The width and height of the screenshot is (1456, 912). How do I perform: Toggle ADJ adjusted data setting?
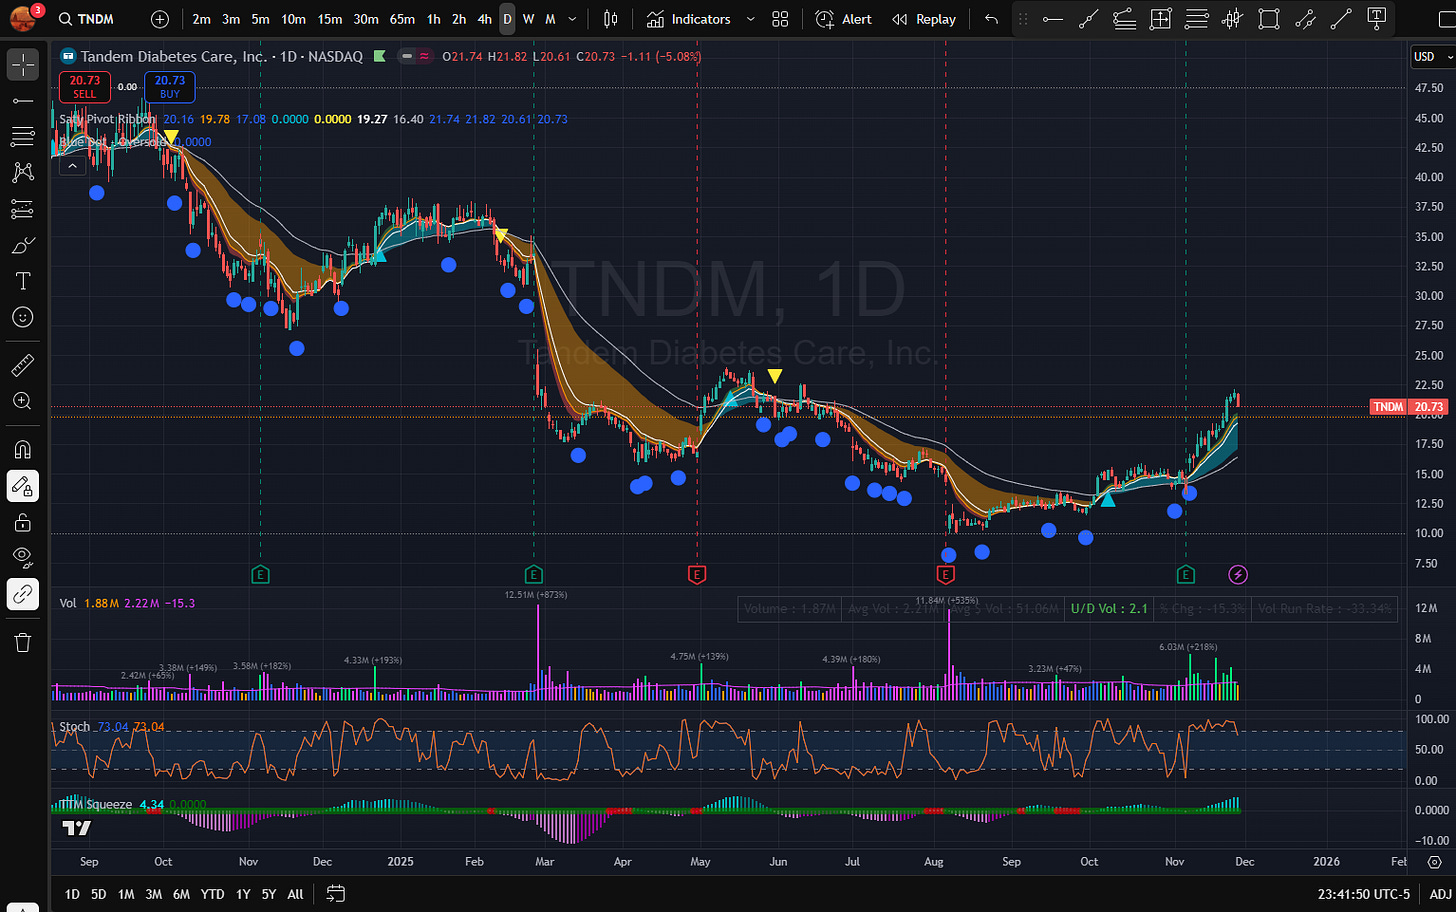pos(1440,894)
